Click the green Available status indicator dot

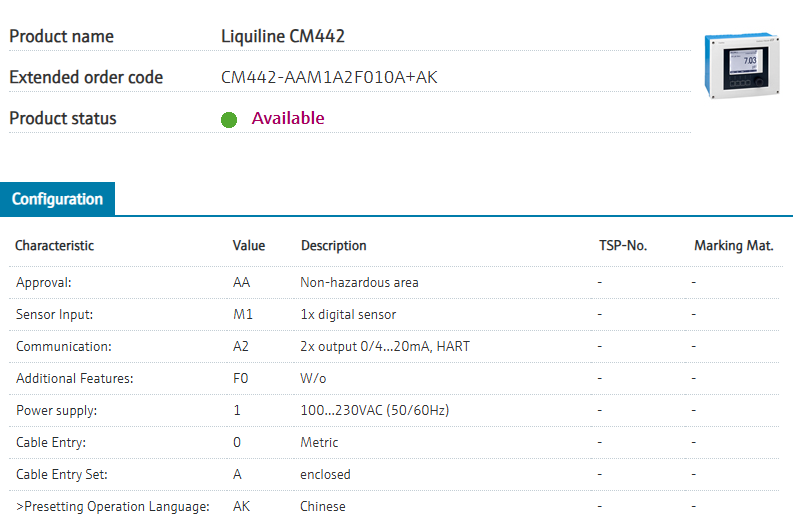[x=229, y=120]
